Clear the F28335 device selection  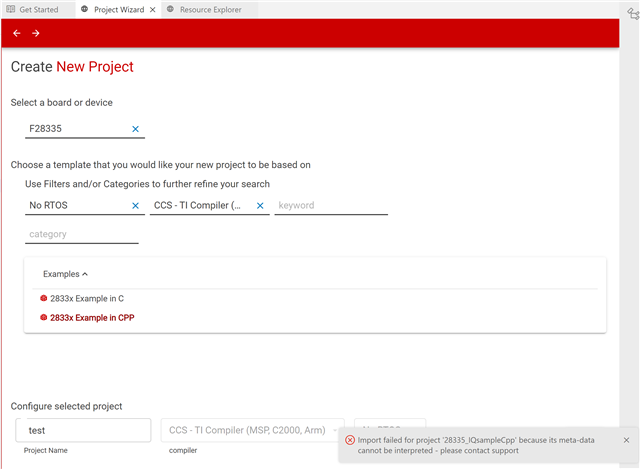coord(136,129)
